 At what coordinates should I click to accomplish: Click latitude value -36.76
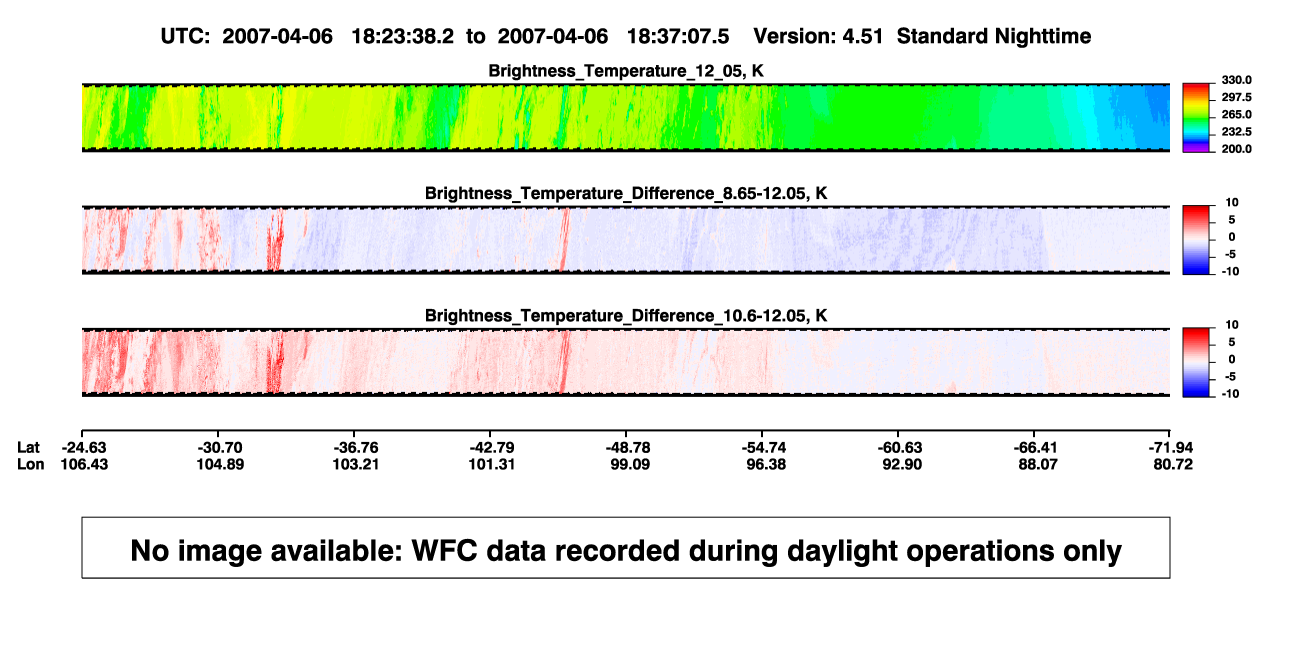pos(356,447)
